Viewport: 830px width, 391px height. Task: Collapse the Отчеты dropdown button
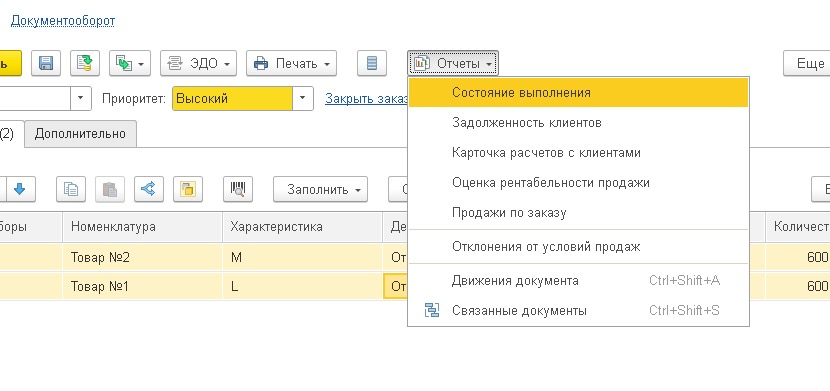(x=453, y=63)
